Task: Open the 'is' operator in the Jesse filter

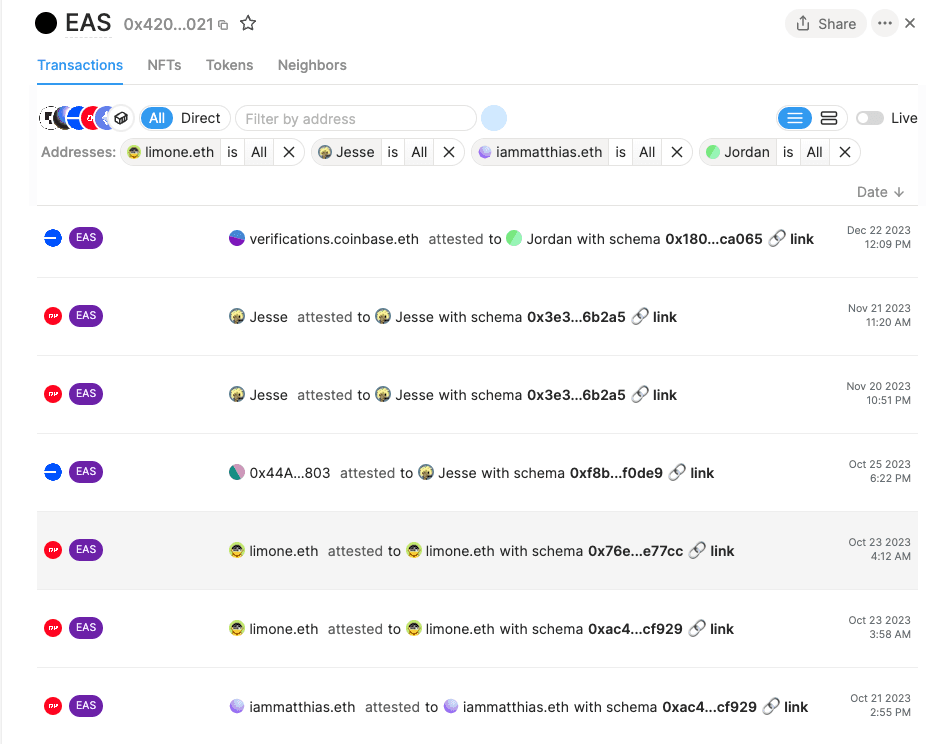Action: point(393,152)
